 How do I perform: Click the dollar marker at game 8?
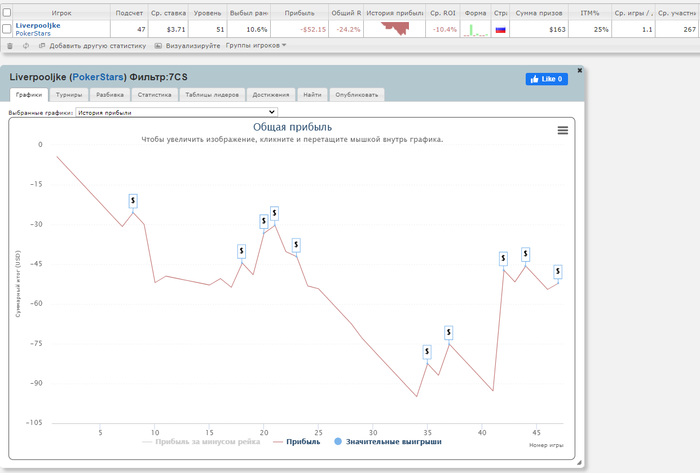[x=133, y=201]
